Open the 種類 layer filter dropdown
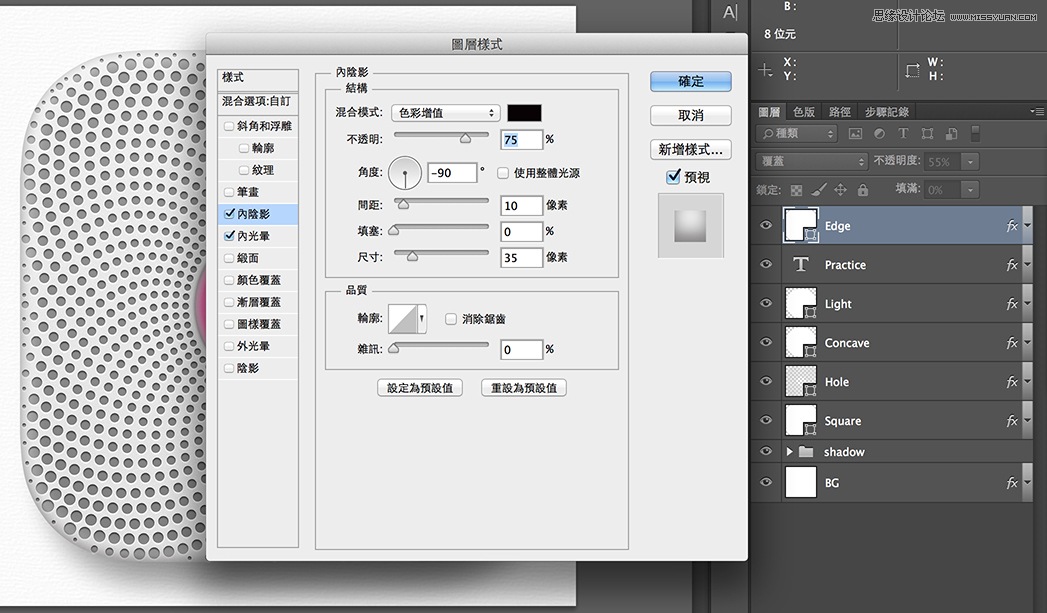 [x=797, y=134]
